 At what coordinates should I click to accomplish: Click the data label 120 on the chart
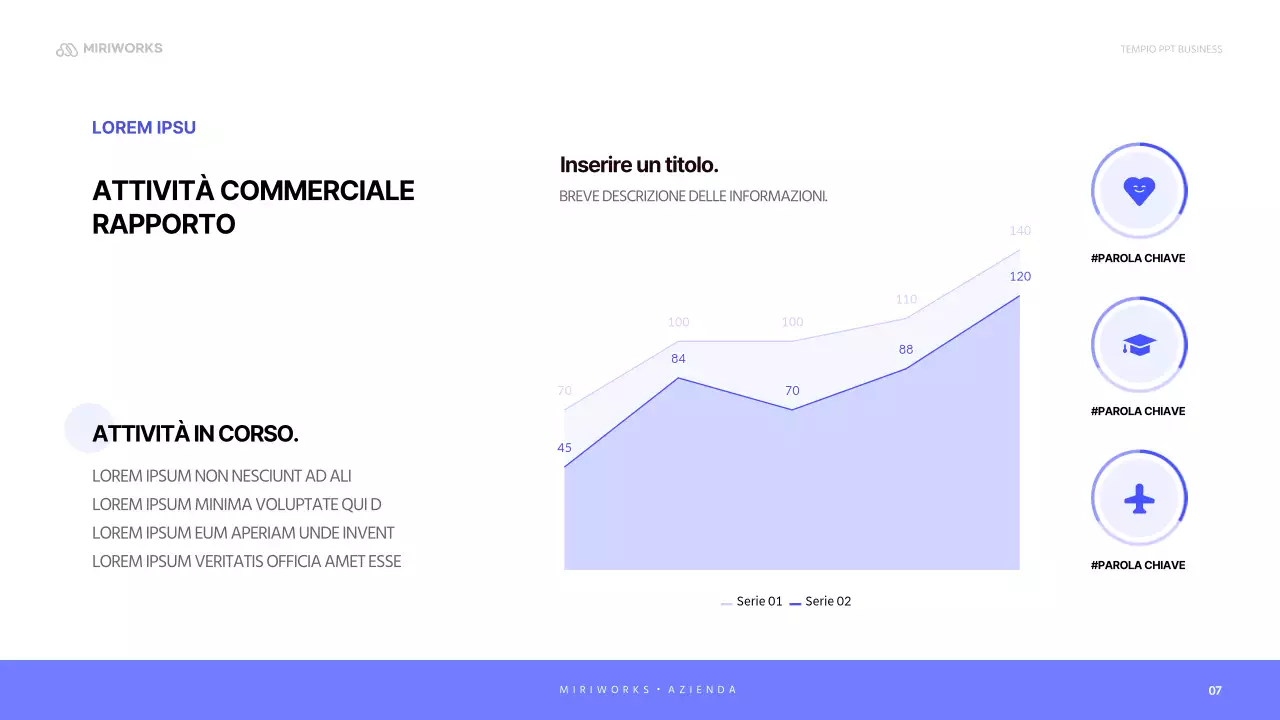(1020, 277)
